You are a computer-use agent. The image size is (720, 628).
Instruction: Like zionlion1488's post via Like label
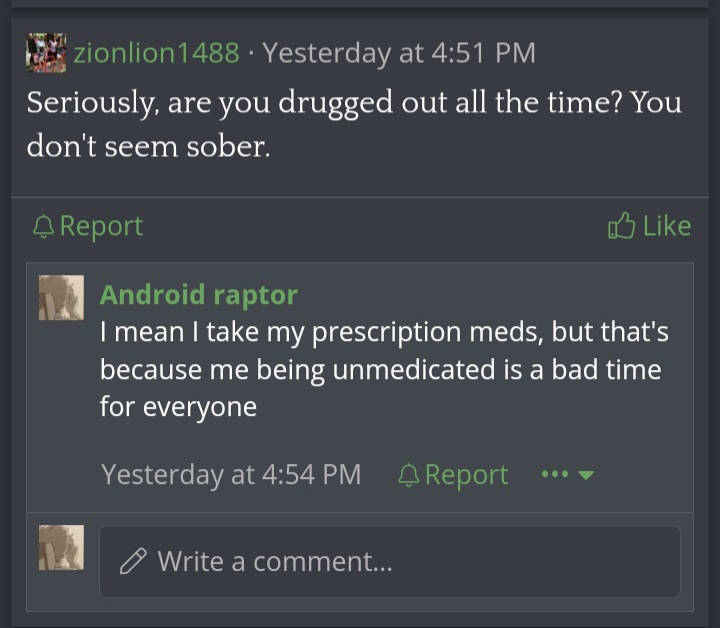[667, 226]
